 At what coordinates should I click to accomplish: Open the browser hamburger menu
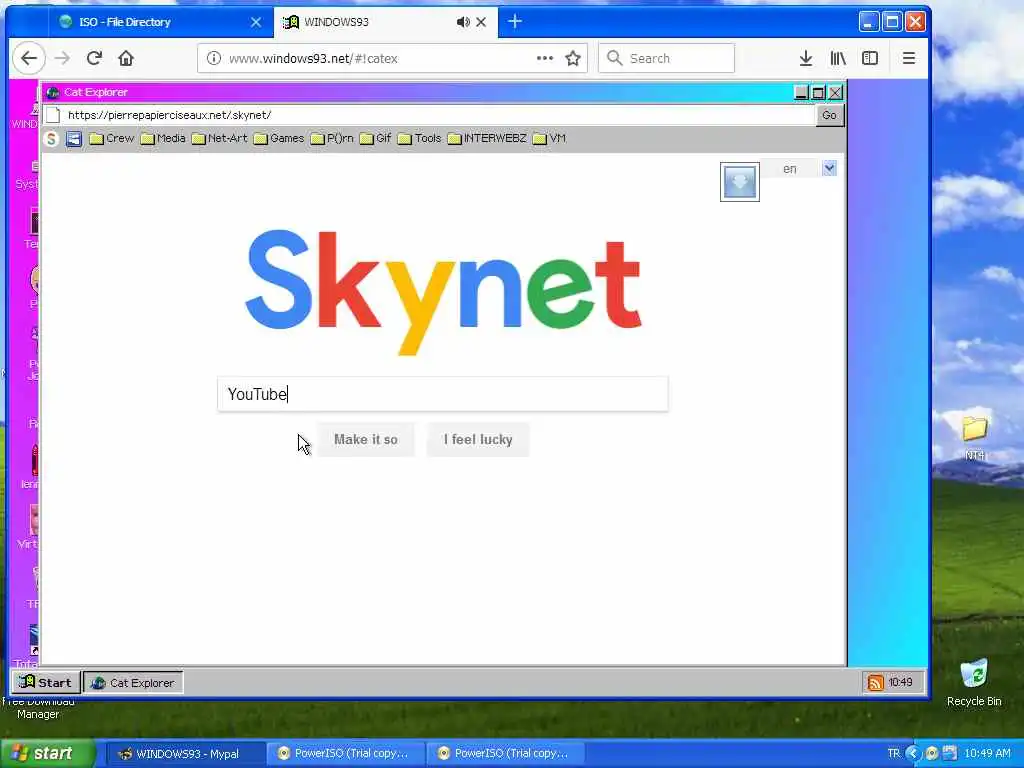click(908, 58)
